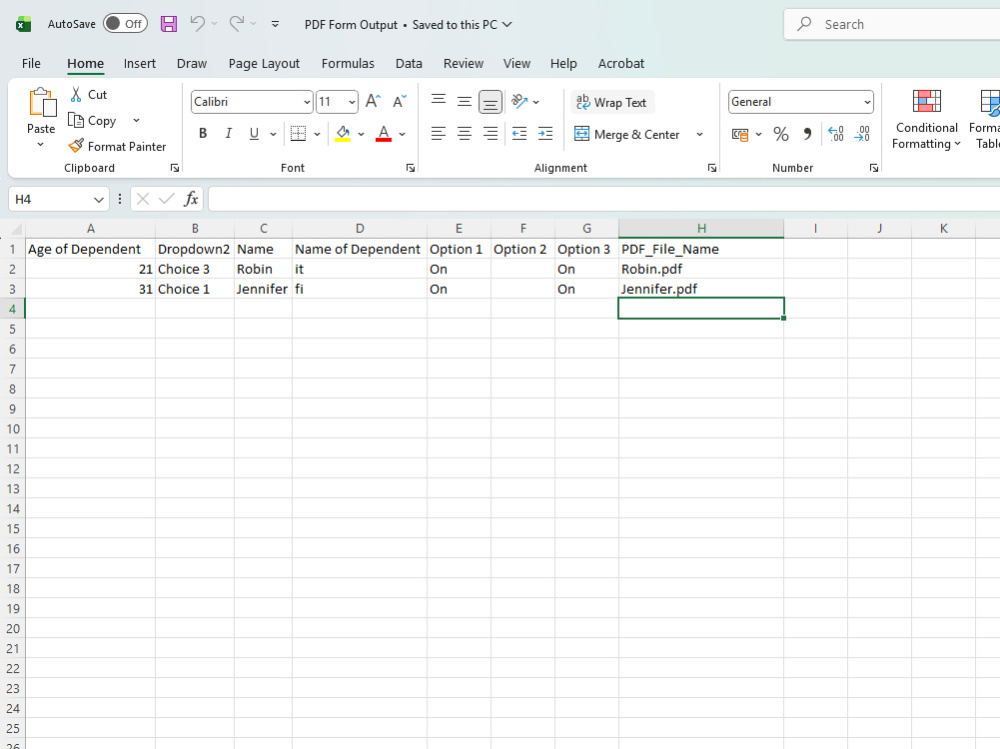The width and height of the screenshot is (1000, 749).
Task: Click the Redo arrow icon
Action: click(x=237, y=24)
